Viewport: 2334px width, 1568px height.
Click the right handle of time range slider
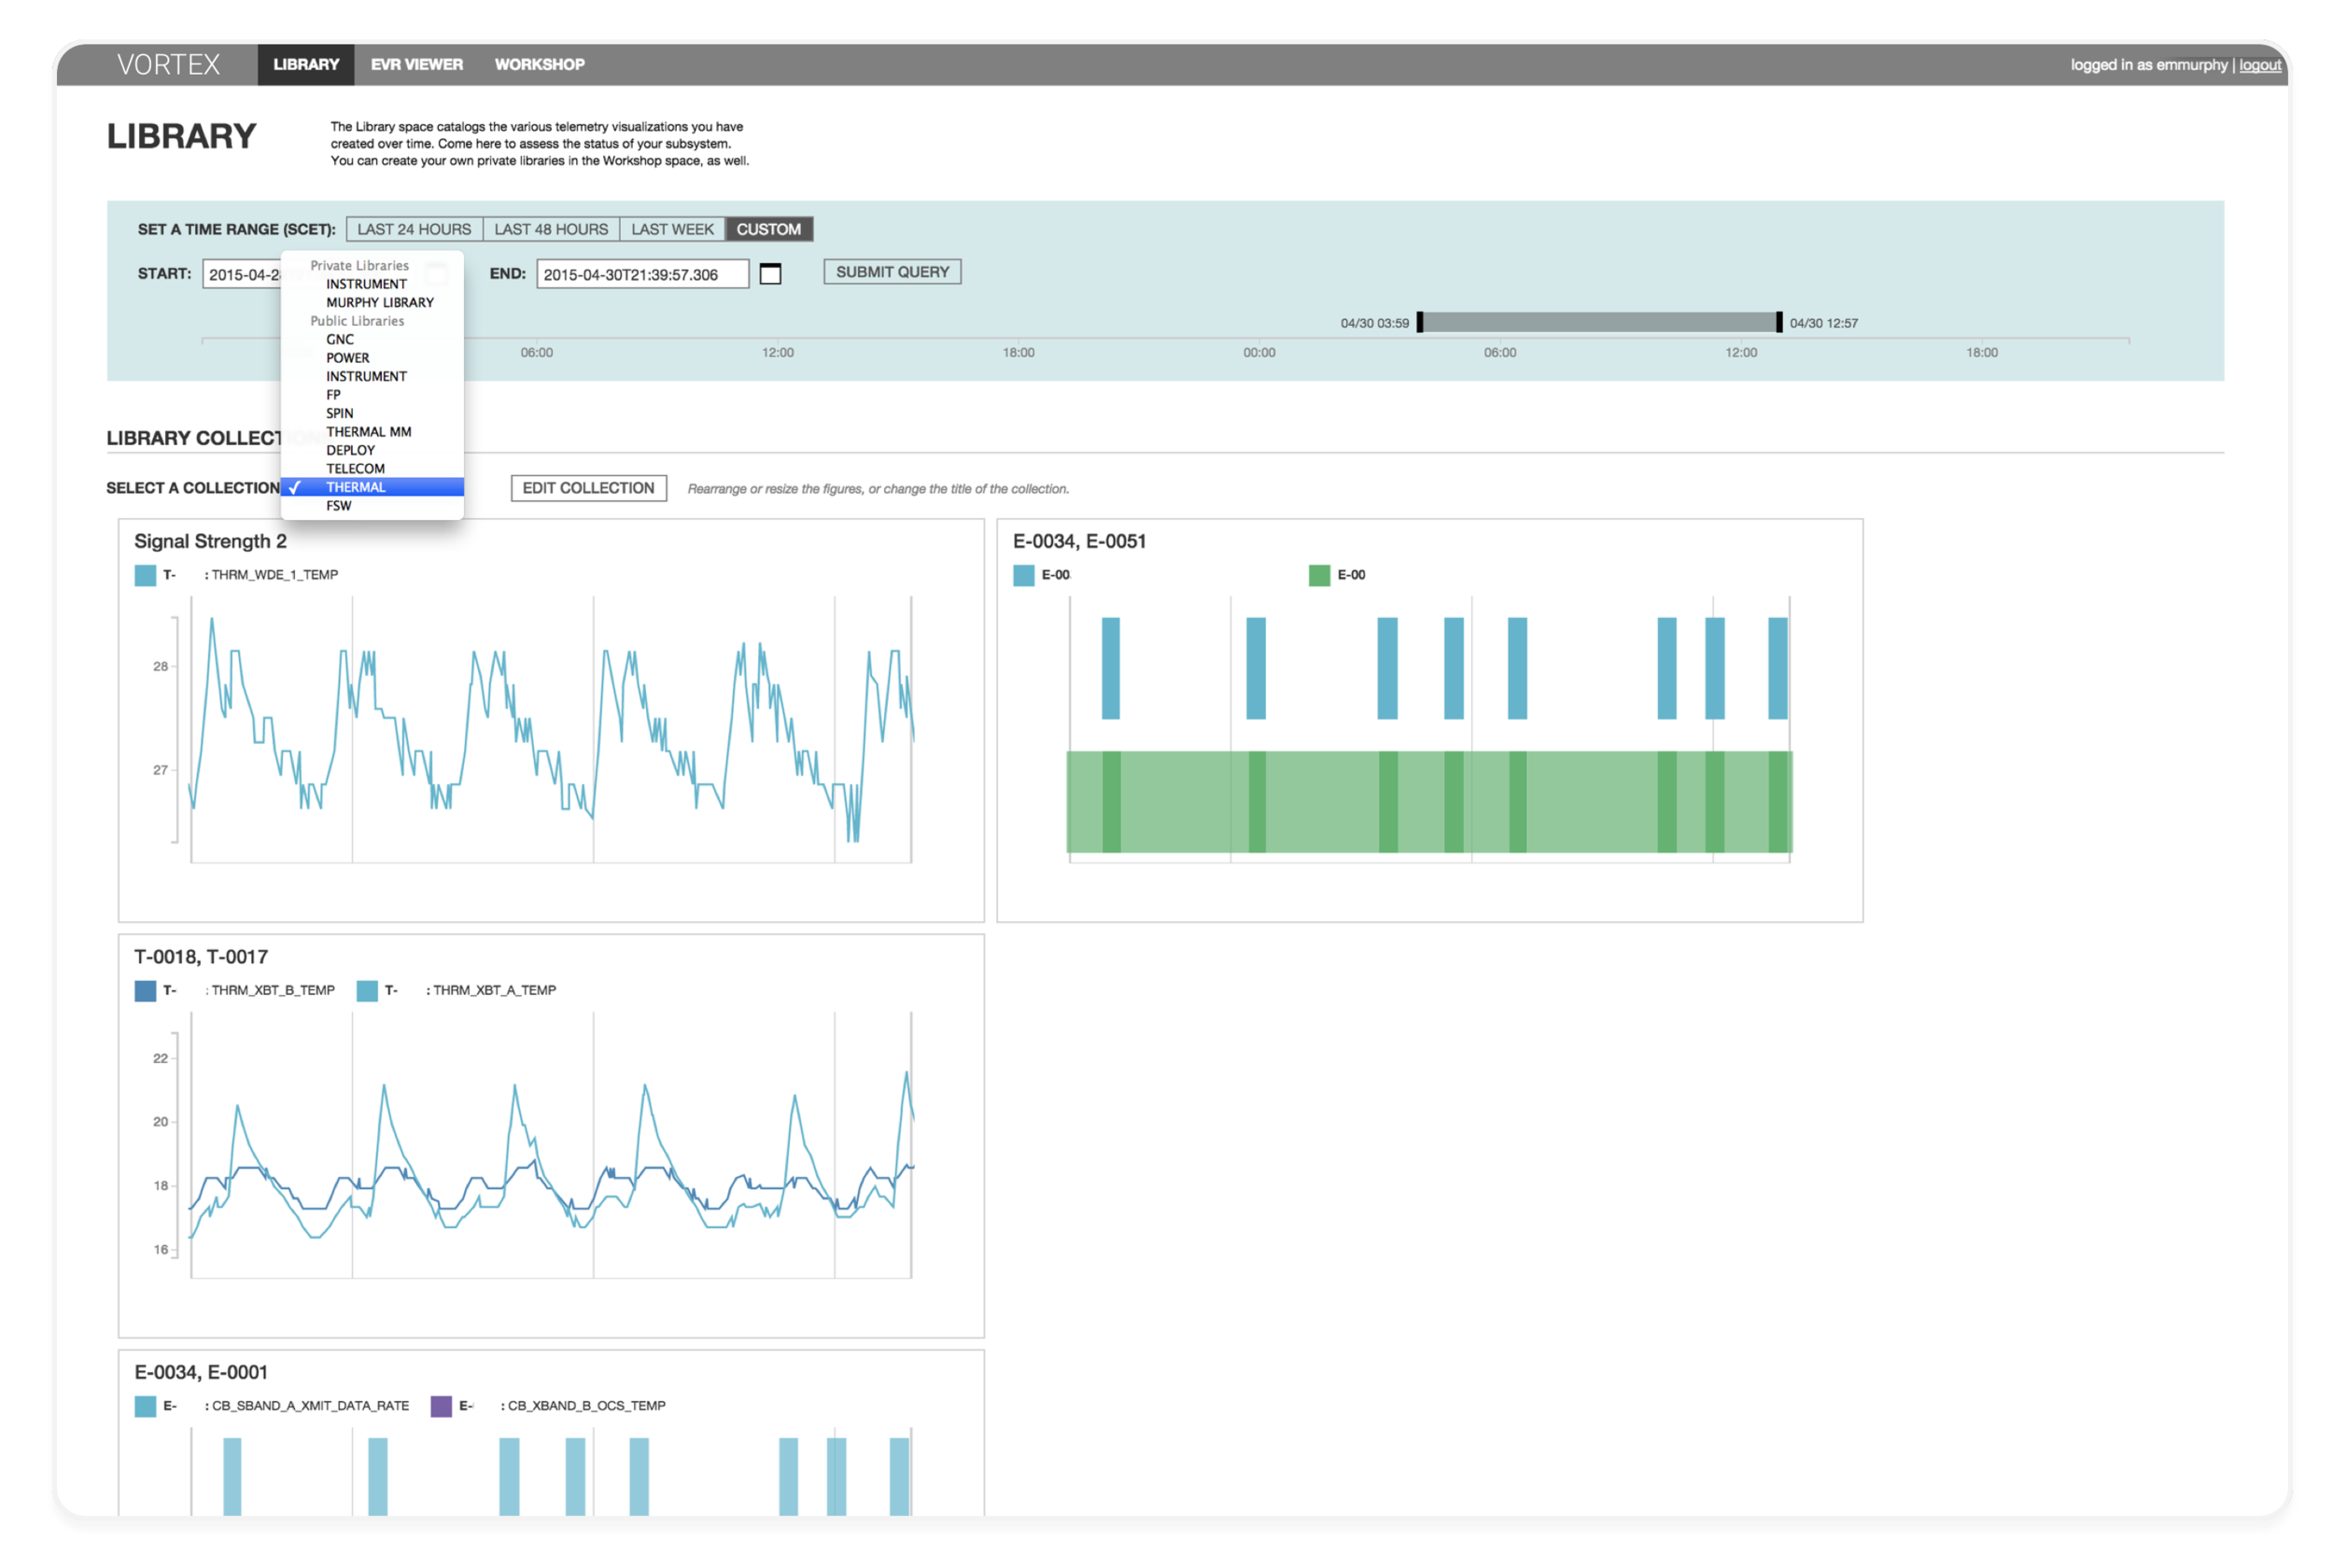(x=1779, y=322)
